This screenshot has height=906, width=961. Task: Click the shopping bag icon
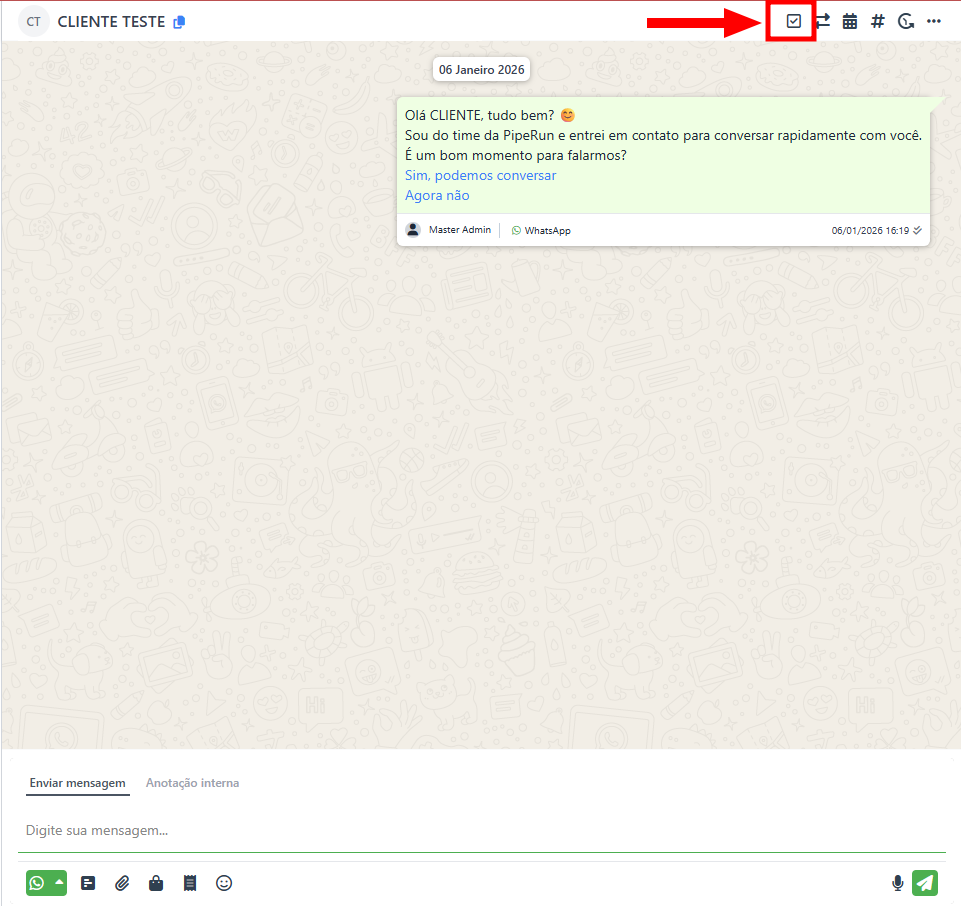tap(156, 883)
